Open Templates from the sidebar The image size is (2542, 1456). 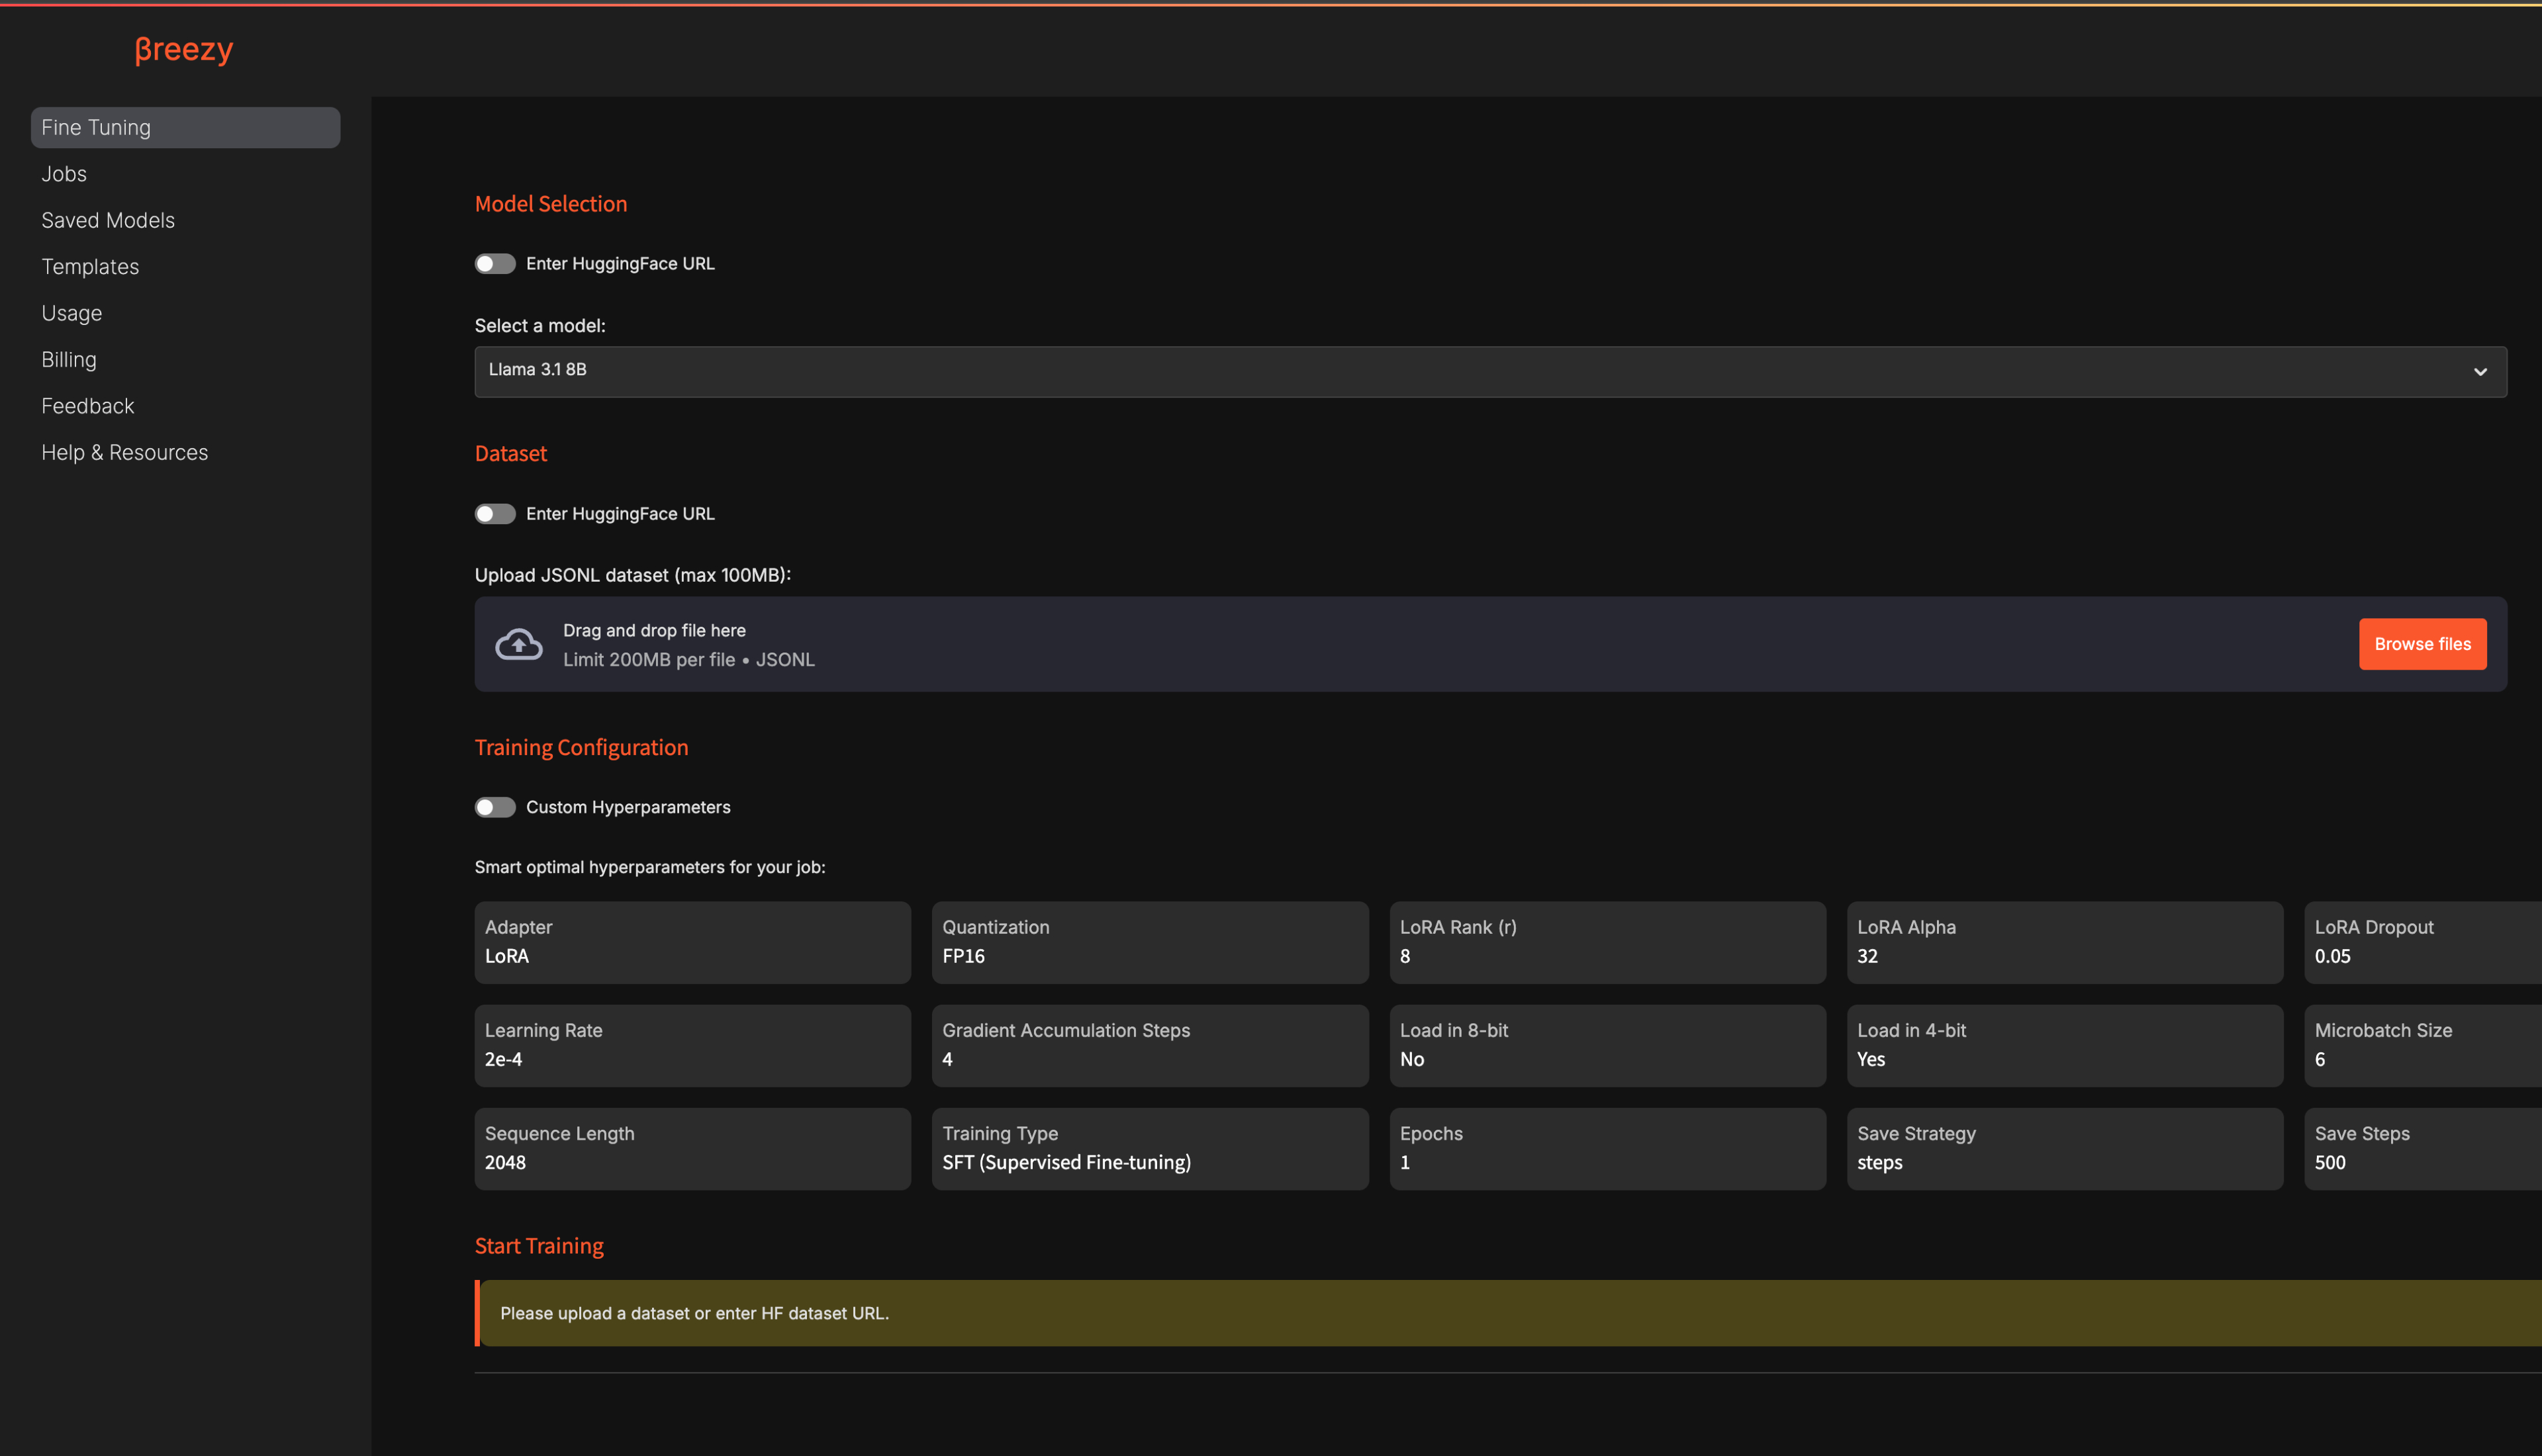[x=90, y=267]
